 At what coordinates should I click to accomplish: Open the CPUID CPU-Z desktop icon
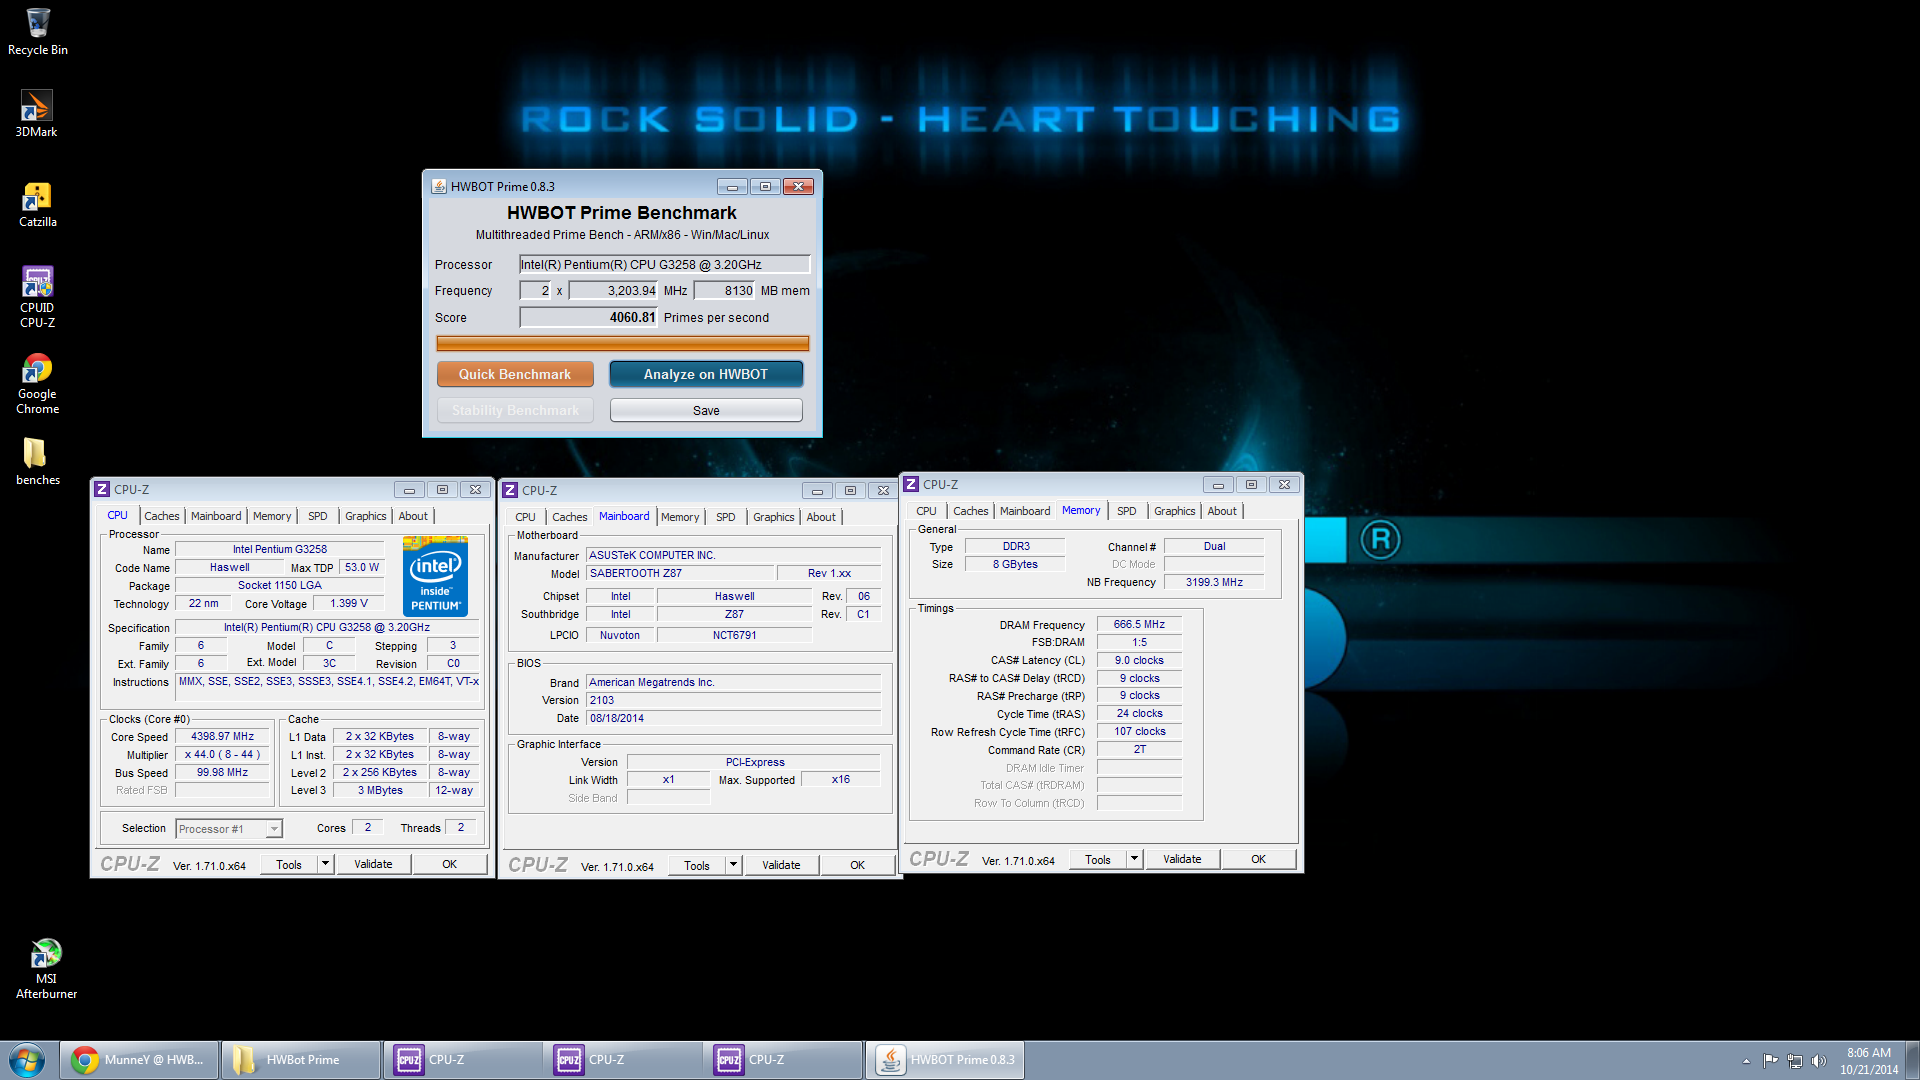point(37,297)
